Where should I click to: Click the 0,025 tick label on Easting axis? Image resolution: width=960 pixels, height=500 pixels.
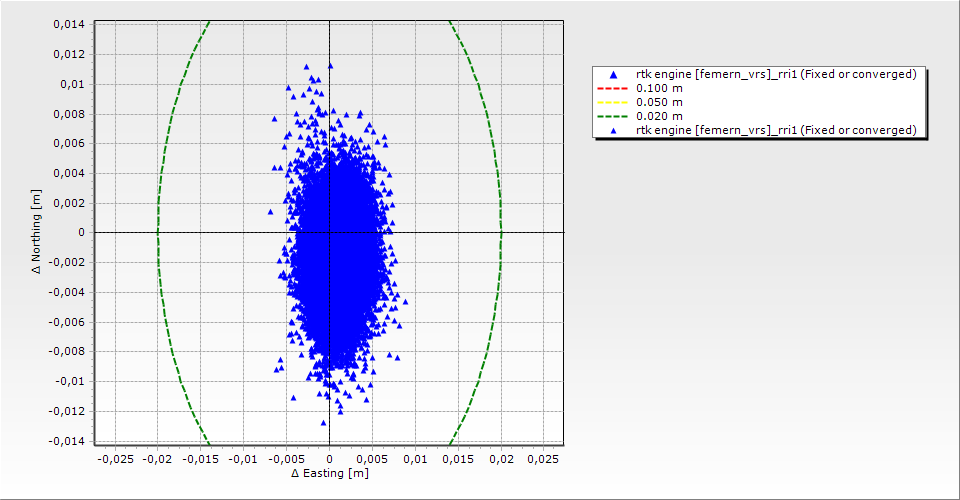pos(543,458)
